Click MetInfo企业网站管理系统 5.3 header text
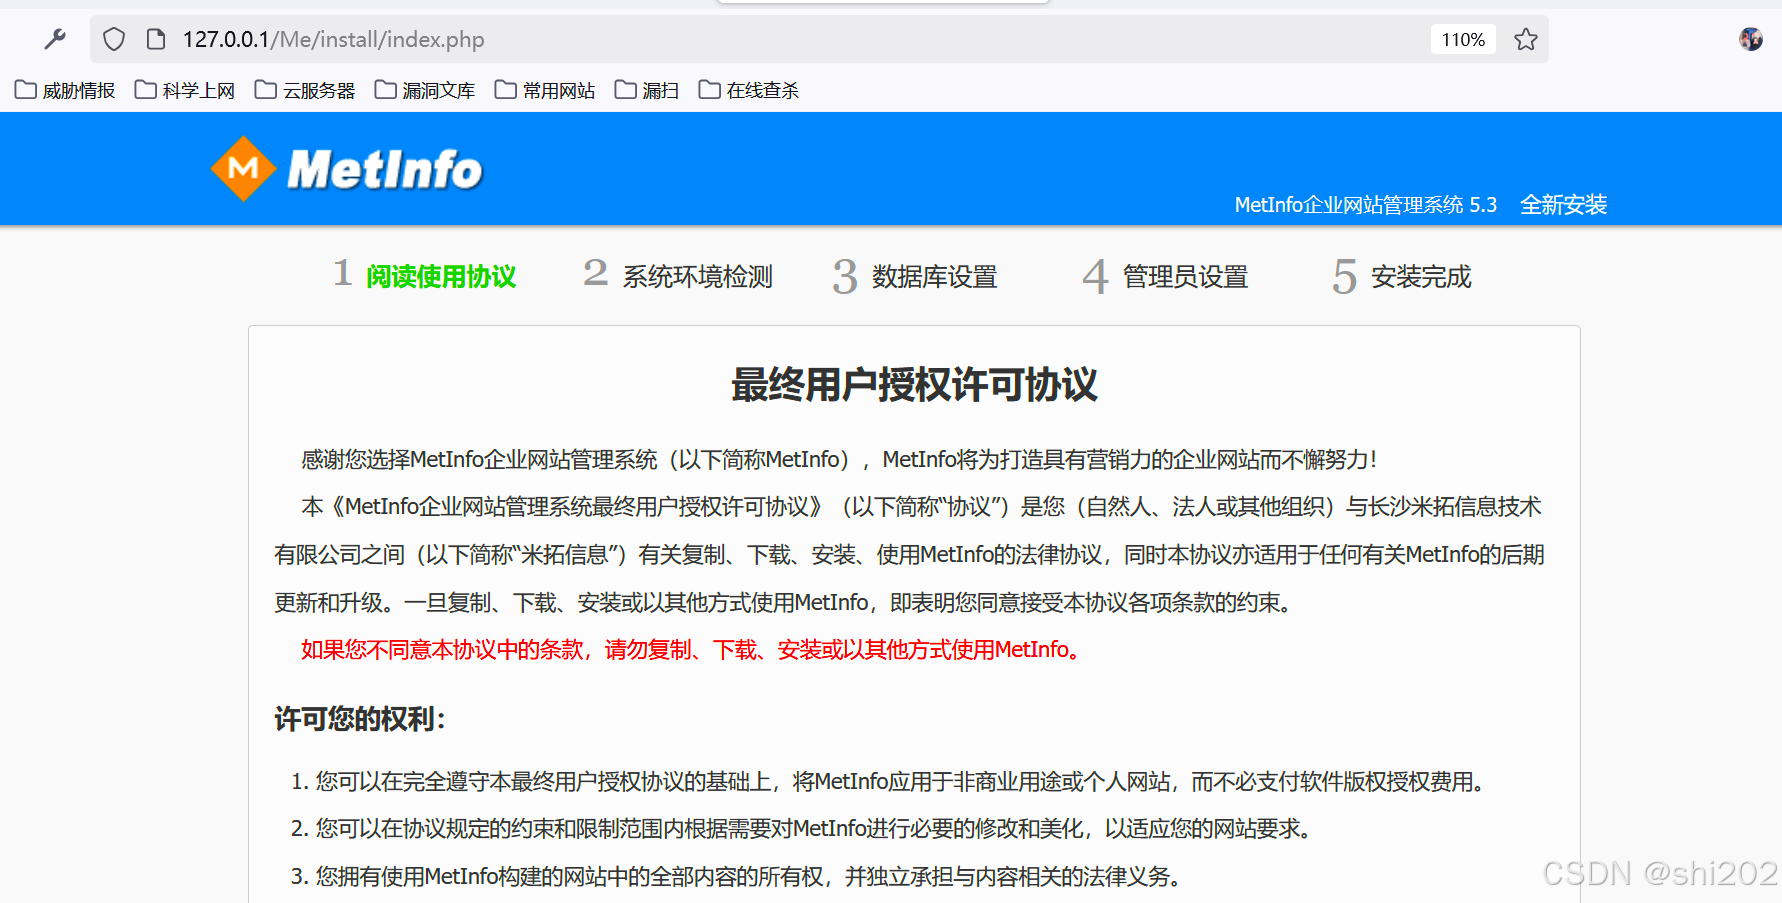This screenshot has height=903, width=1782. coord(1366,204)
